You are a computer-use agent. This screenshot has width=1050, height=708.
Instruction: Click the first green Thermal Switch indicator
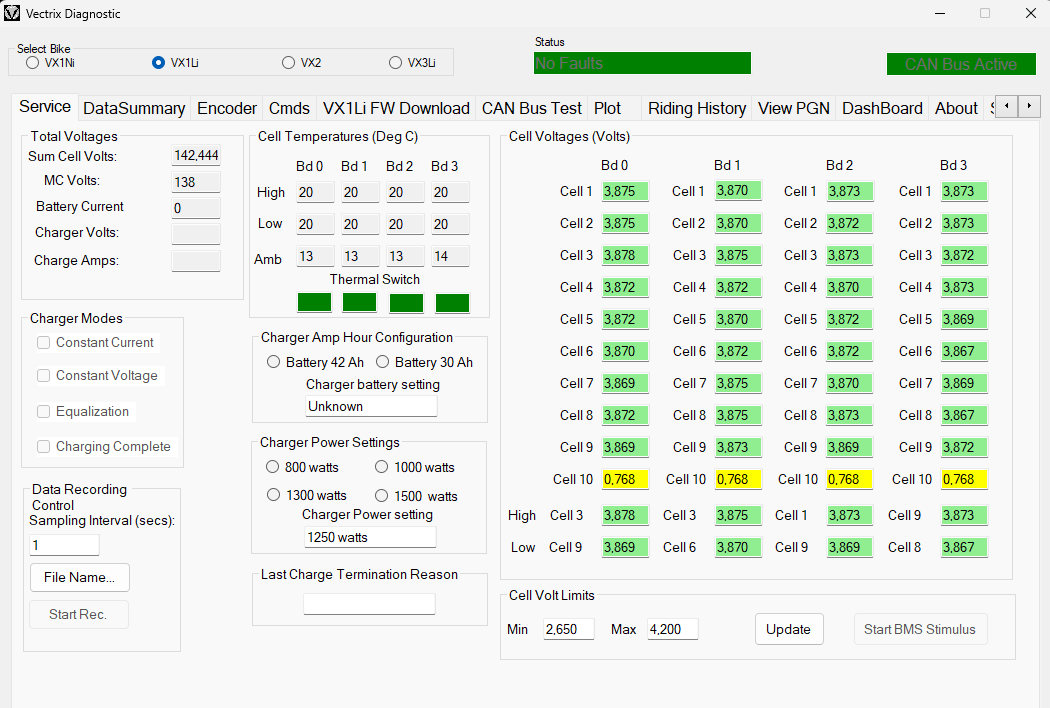coord(314,302)
